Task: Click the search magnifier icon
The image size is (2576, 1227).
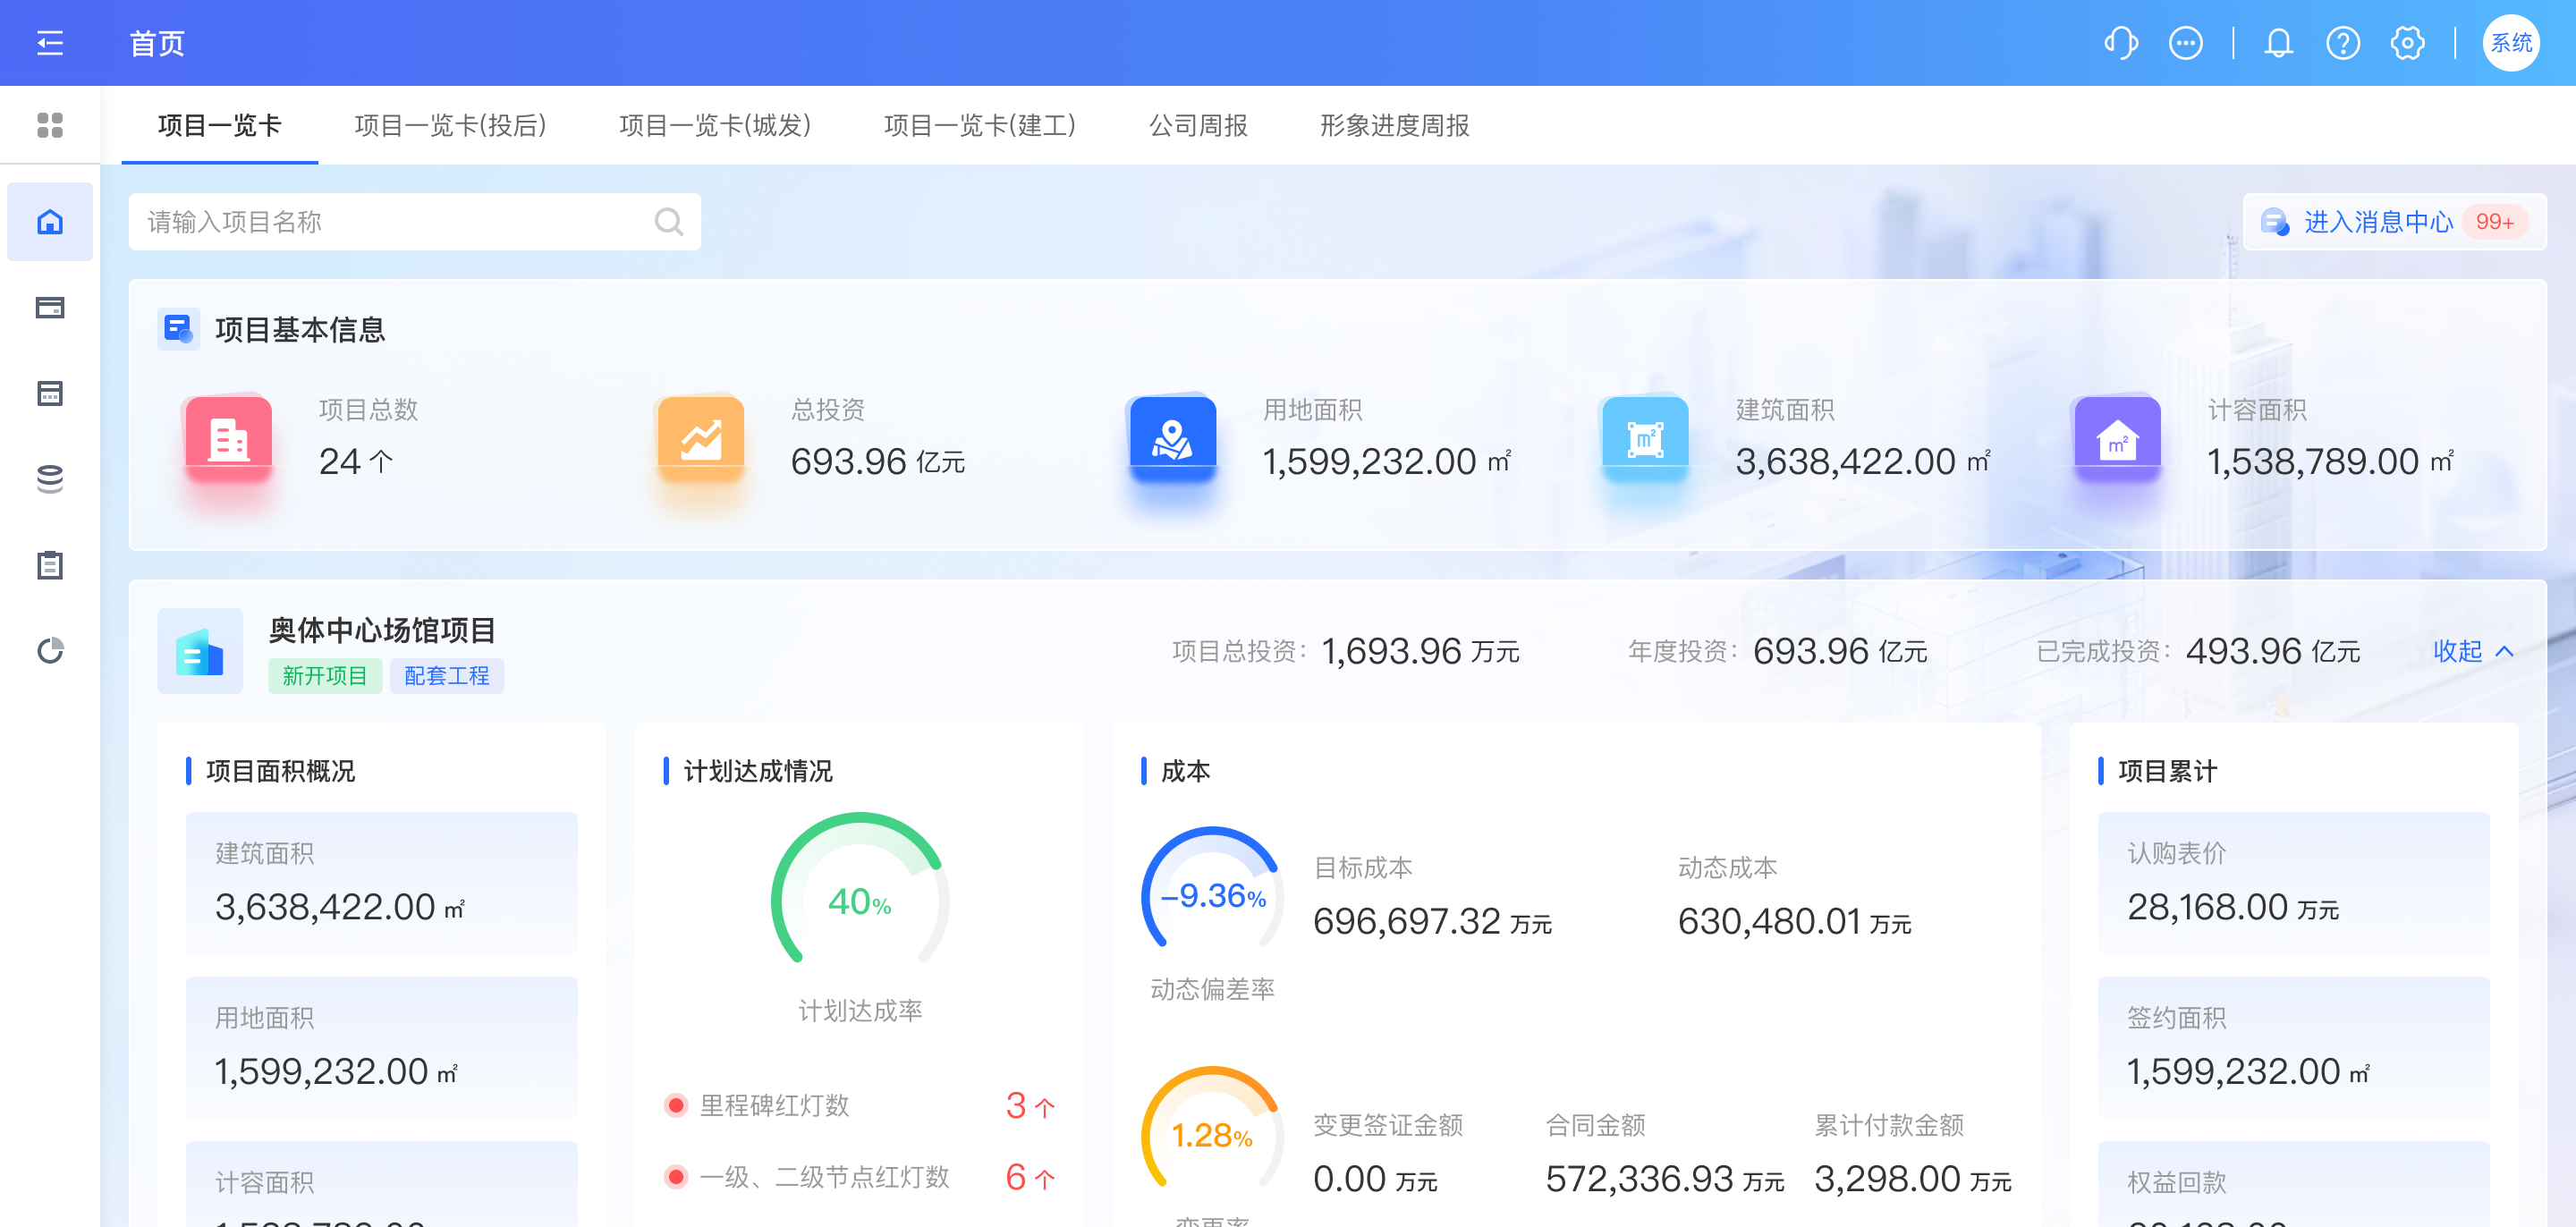Action: click(668, 222)
